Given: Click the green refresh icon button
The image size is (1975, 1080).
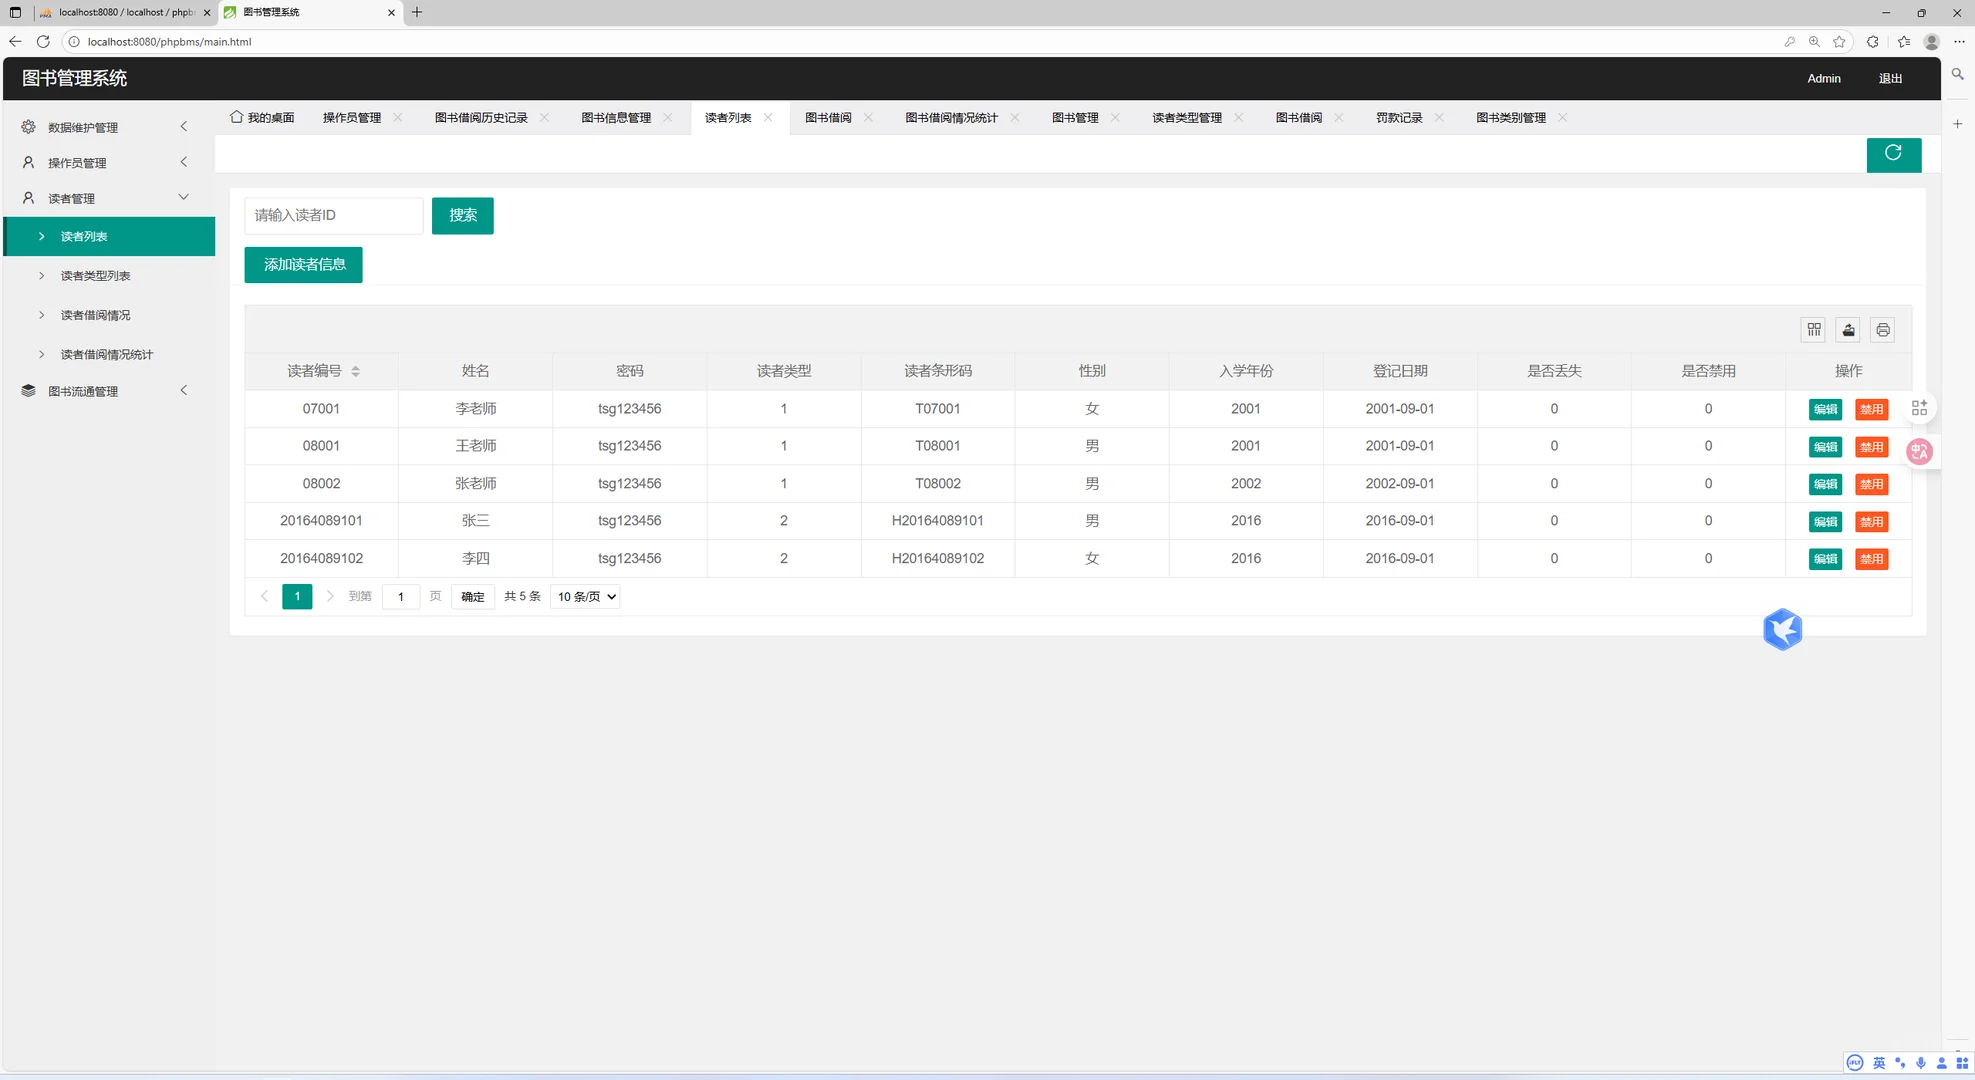Looking at the screenshot, I should (x=1893, y=154).
